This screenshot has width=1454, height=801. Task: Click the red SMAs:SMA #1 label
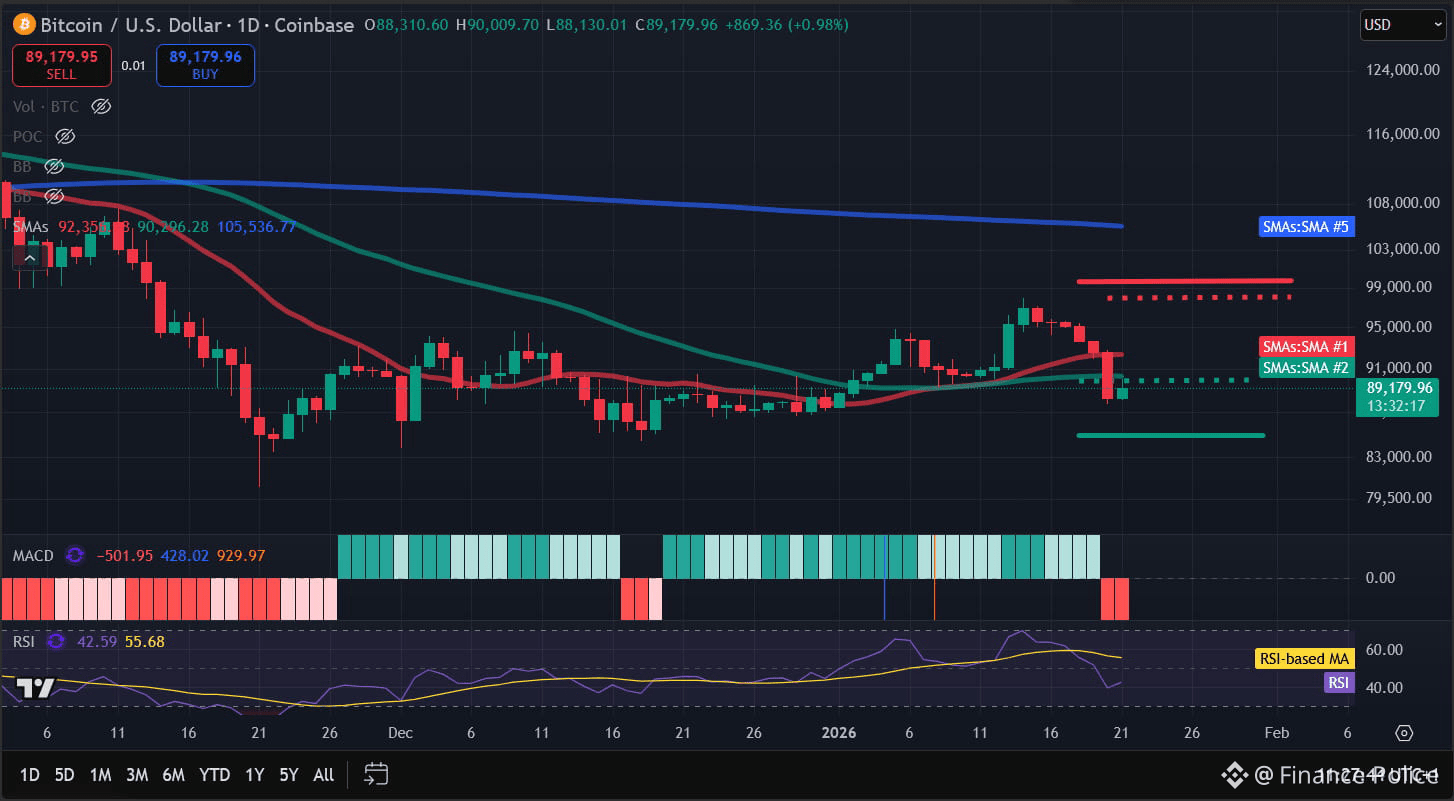tap(1305, 347)
